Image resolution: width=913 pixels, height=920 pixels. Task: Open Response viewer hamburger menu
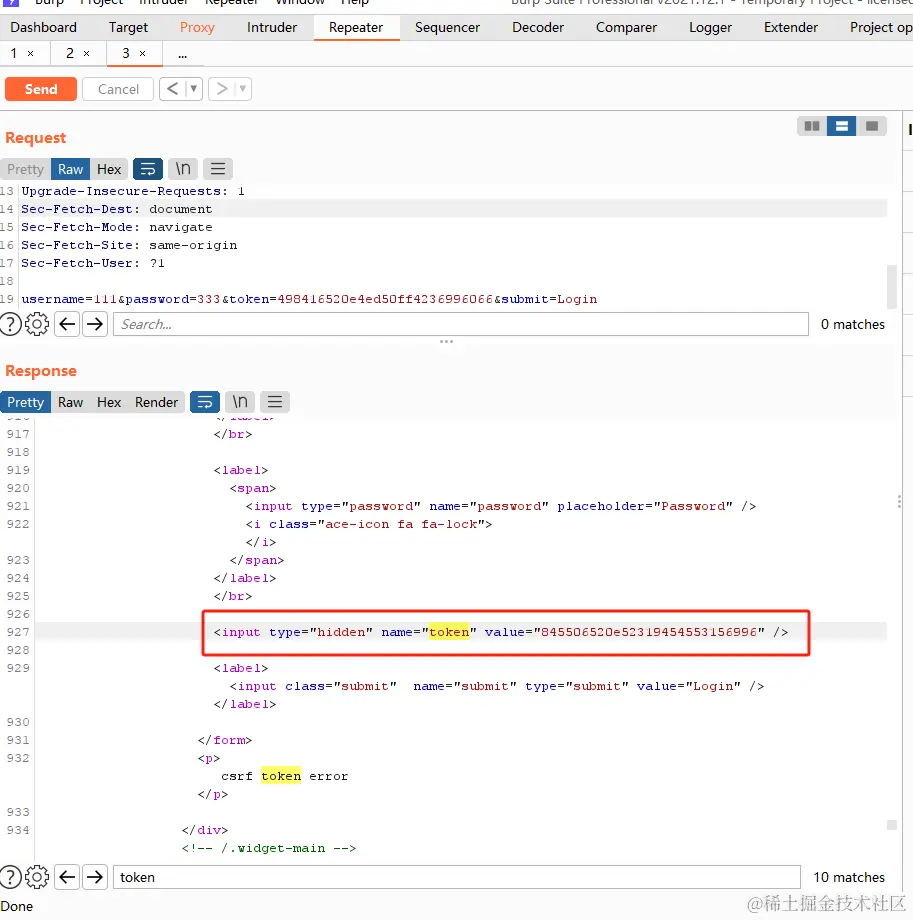coord(275,402)
